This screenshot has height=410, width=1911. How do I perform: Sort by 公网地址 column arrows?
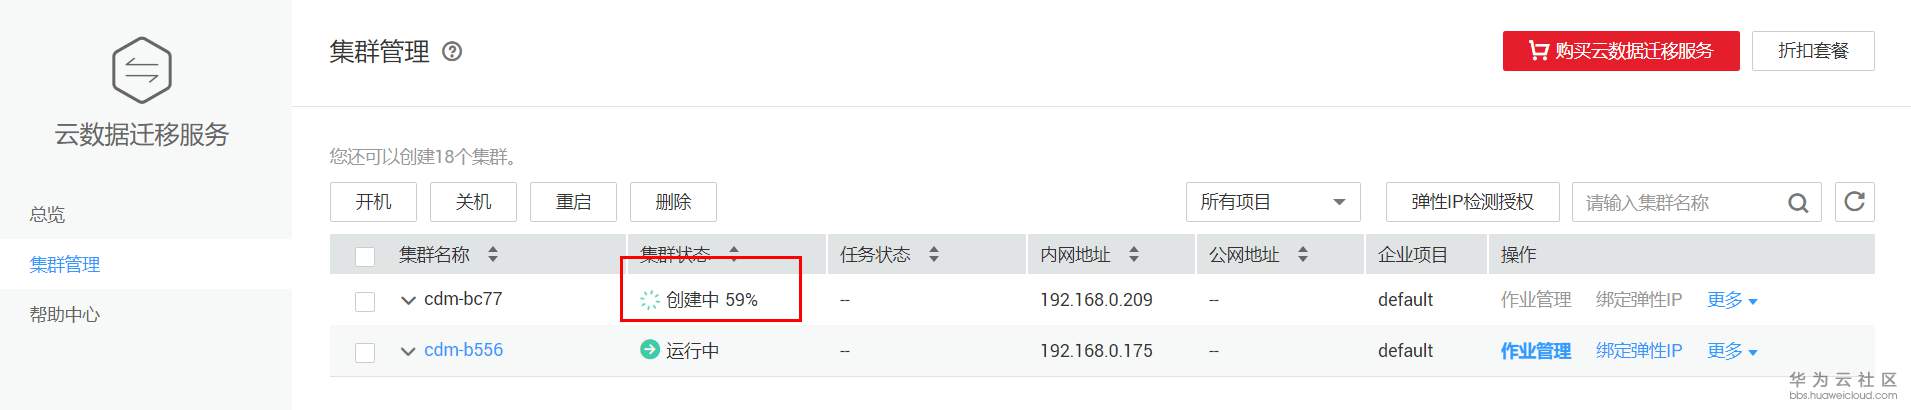click(x=1303, y=255)
